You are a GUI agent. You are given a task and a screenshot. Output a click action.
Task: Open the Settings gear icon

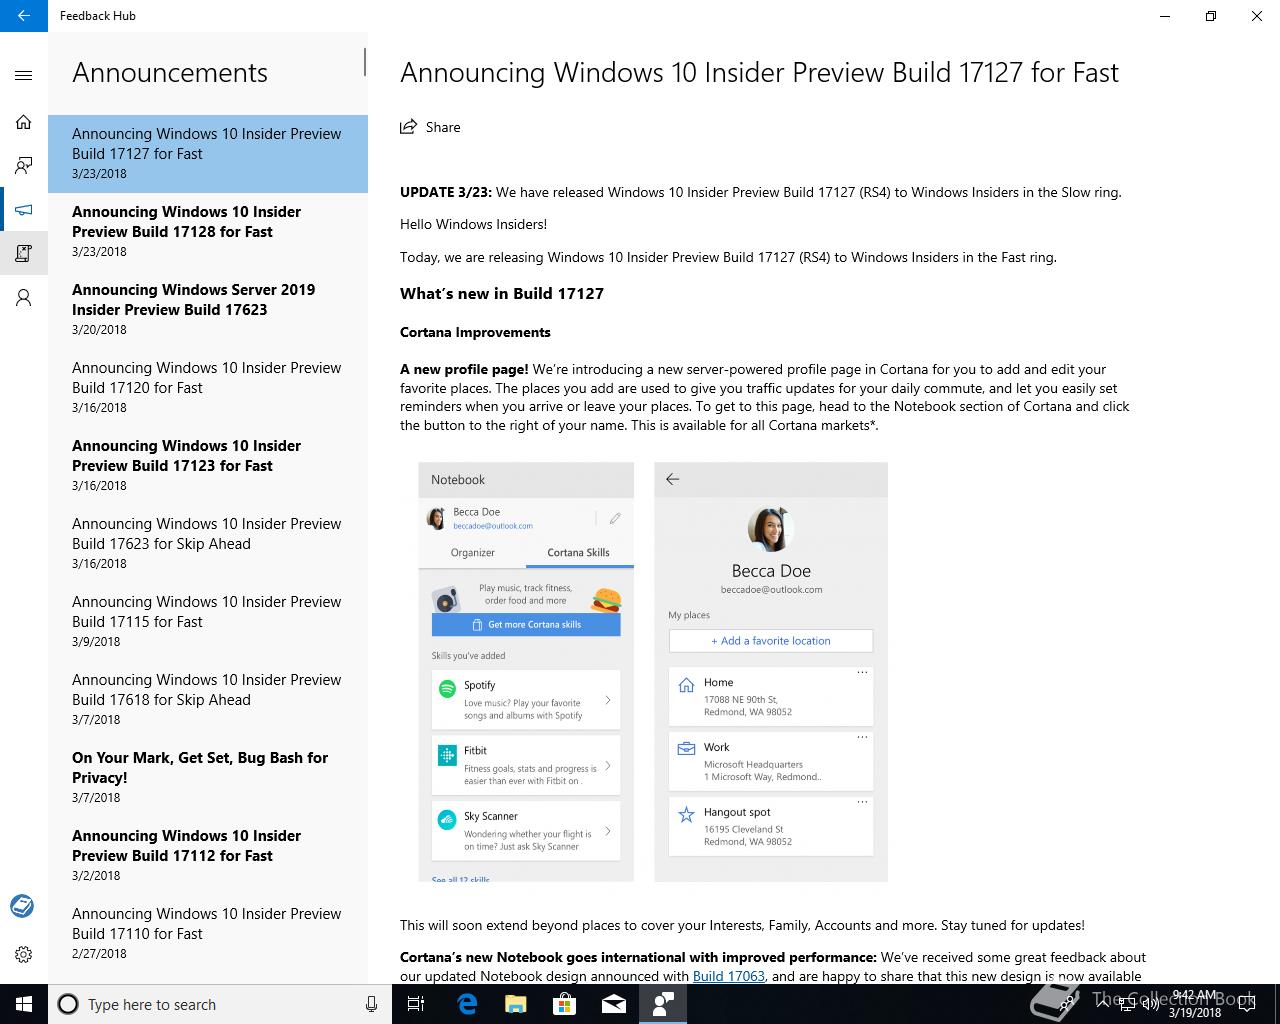coord(24,955)
